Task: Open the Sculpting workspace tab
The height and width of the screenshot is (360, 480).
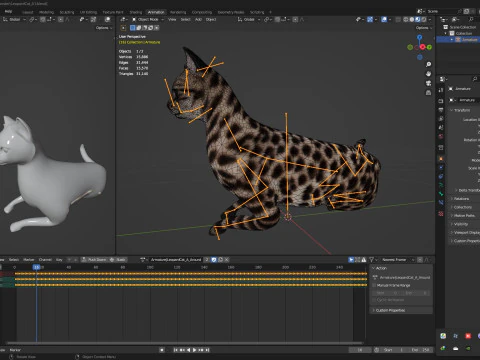Action: pos(67,12)
